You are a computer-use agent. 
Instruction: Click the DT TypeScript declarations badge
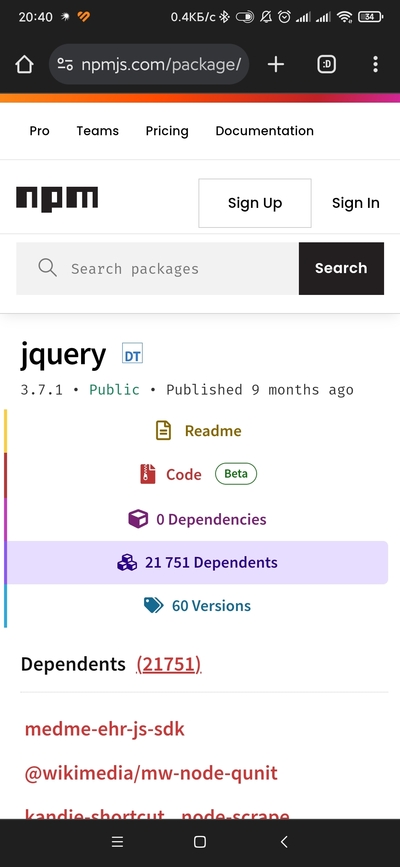(x=132, y=354)
